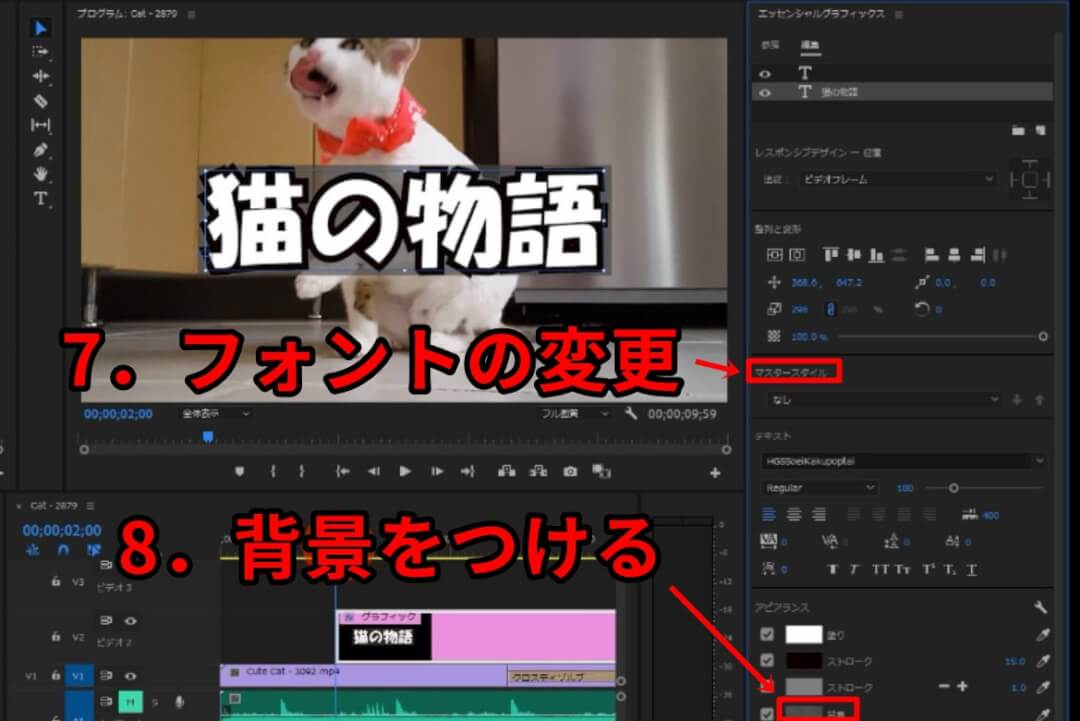Adjust the font size slider
The height and width of the screenshot is (721, 1080).
click(953, 488)
